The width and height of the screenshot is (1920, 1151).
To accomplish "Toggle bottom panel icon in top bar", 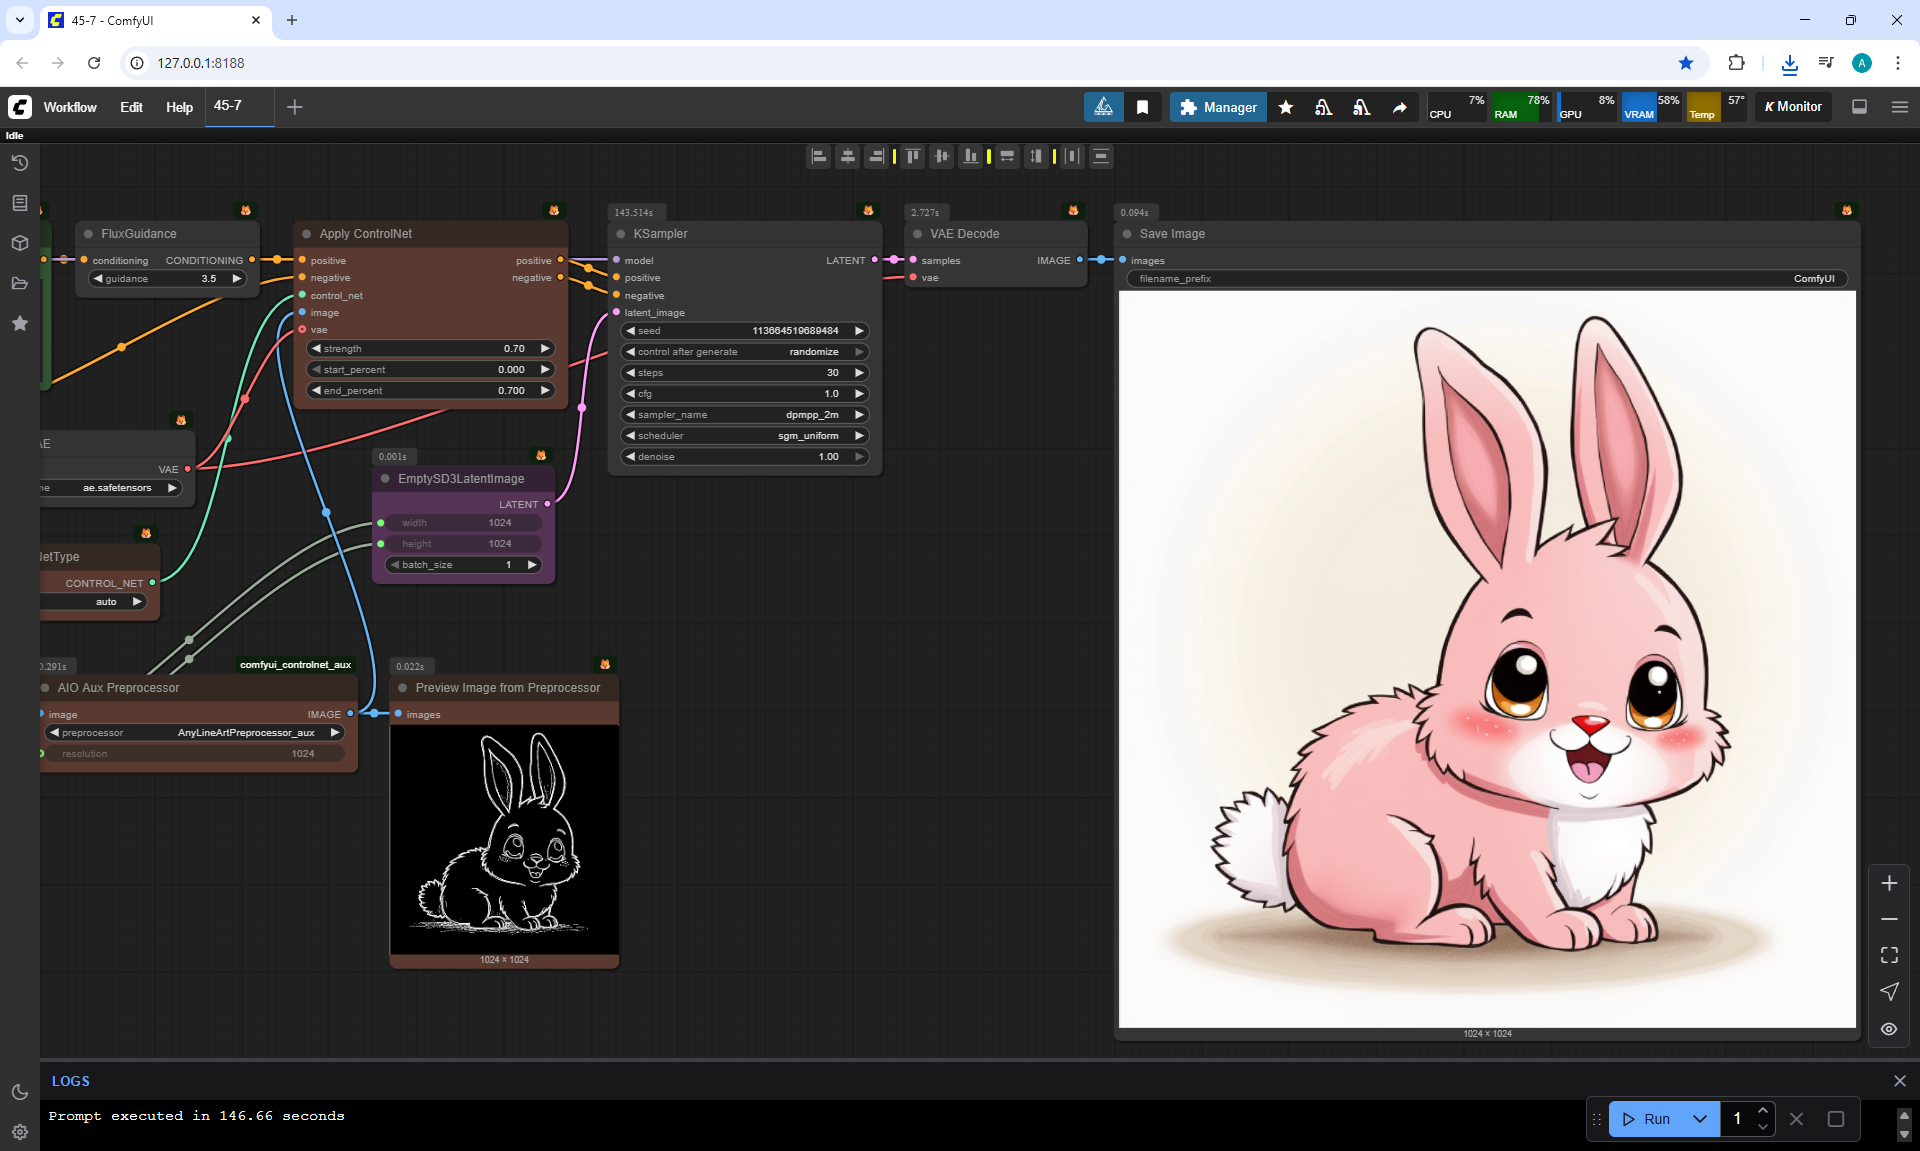I will [1859, 107].
